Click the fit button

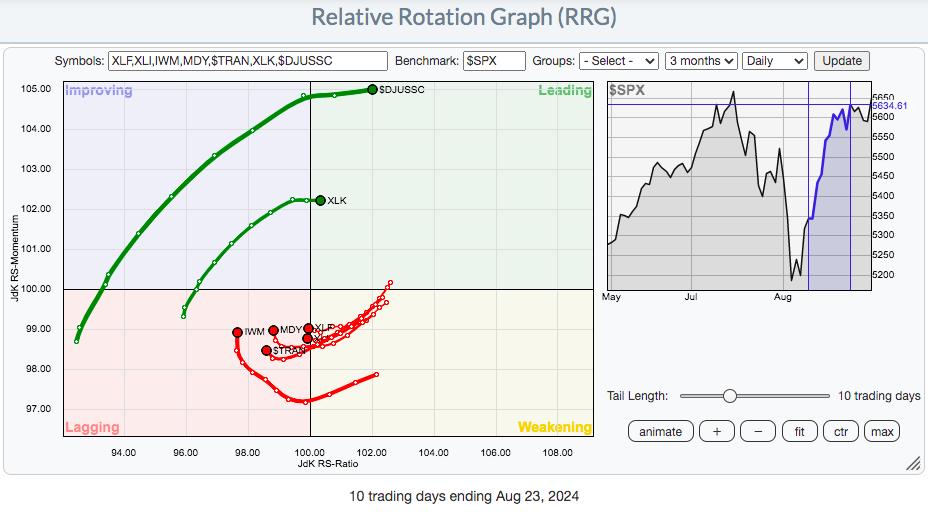[801, 431]
